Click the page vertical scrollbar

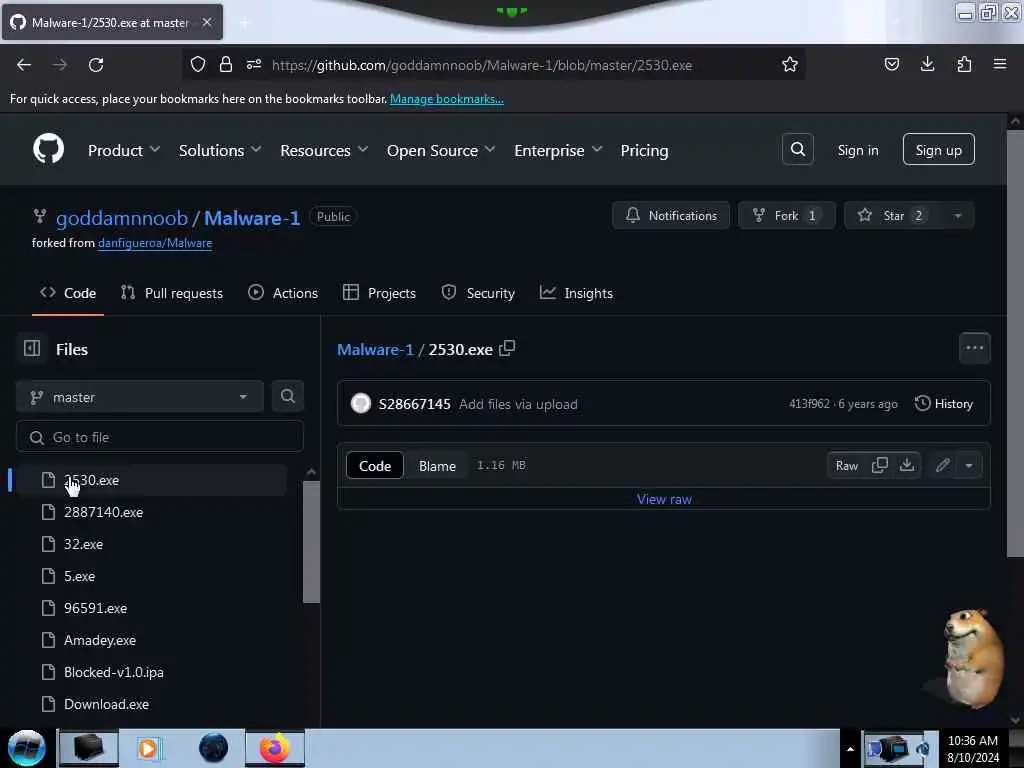[1015, 344]
